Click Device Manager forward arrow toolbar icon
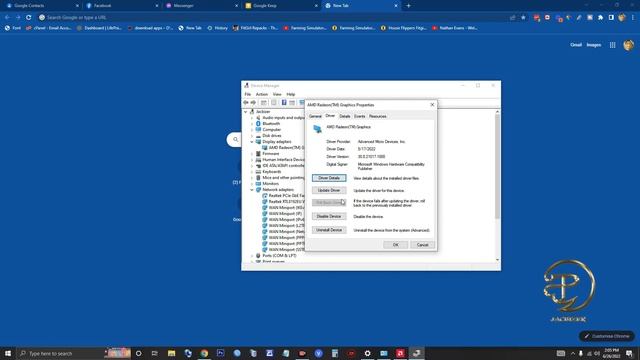Image resolution: width=640 pixels, height=360 pixels. (x=253, y=102)
